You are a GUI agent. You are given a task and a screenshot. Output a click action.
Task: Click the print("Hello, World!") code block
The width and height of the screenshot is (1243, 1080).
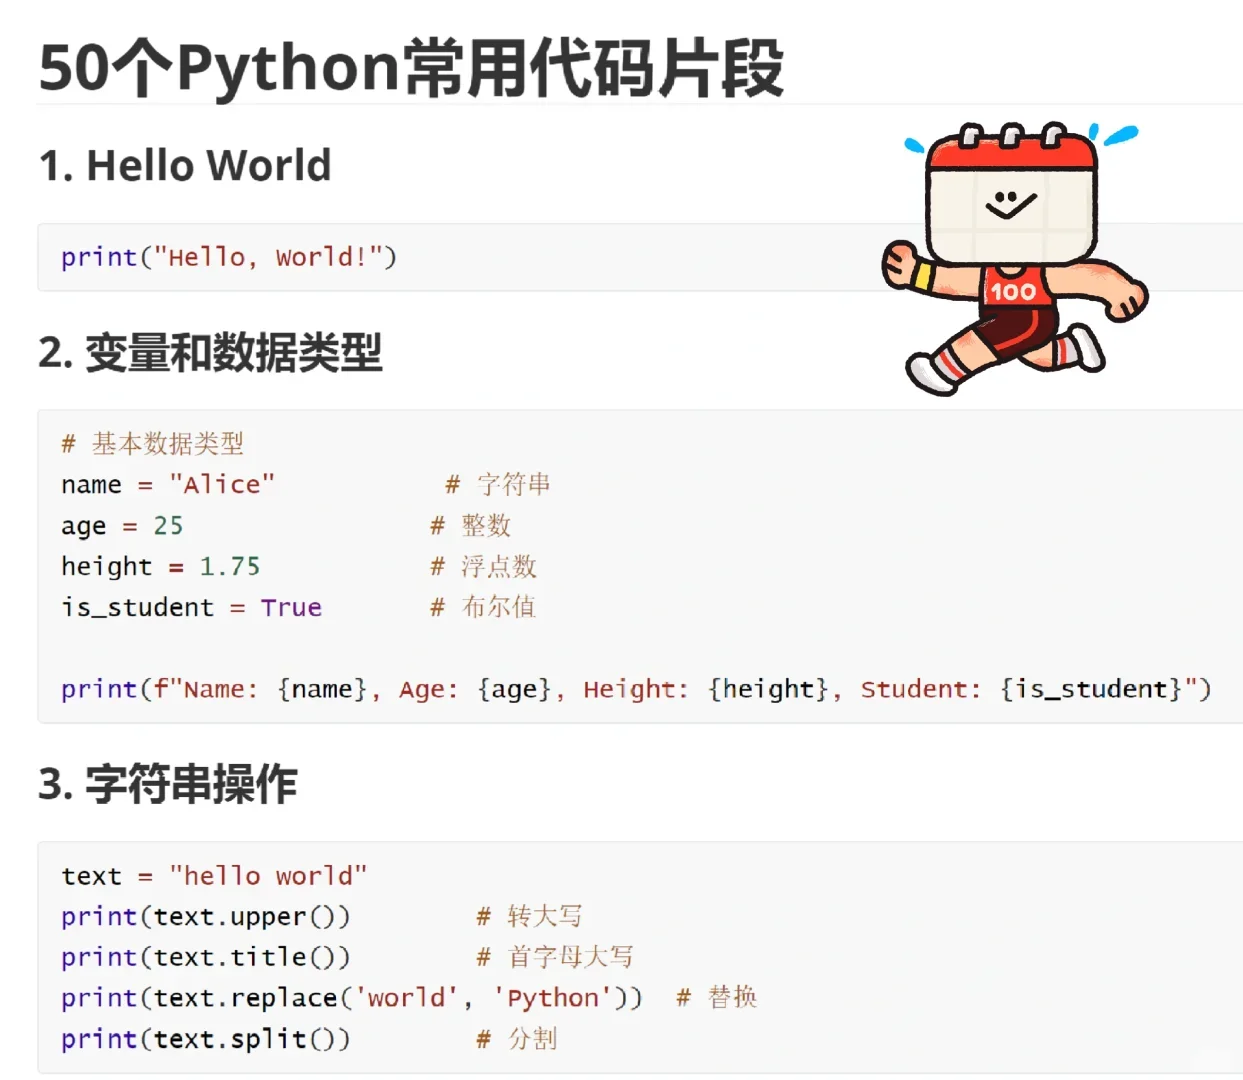(x=228, y=257)
